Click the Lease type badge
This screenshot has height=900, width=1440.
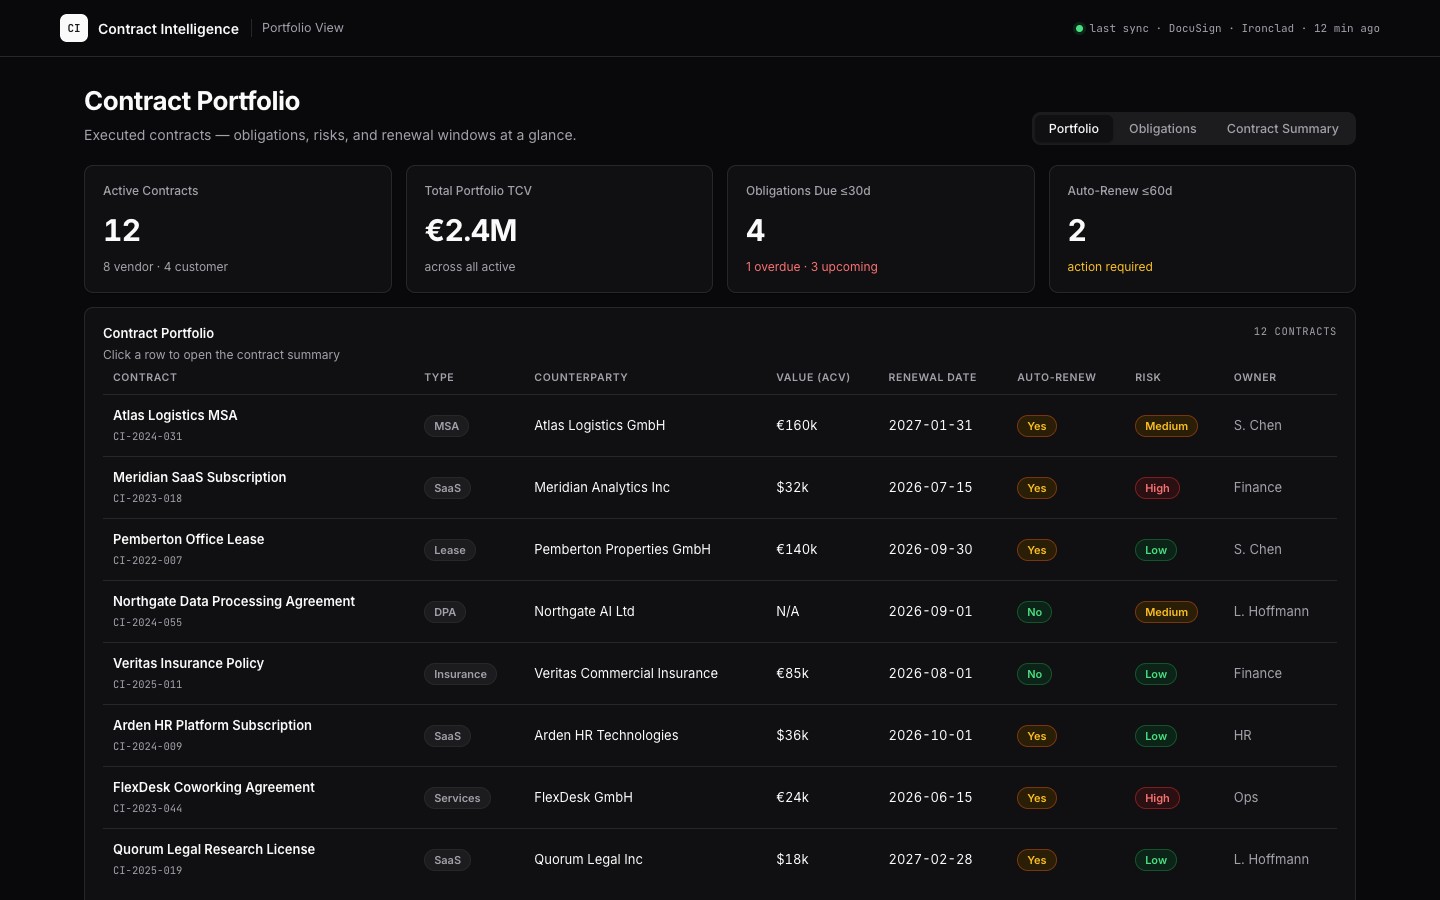(450, 550)
